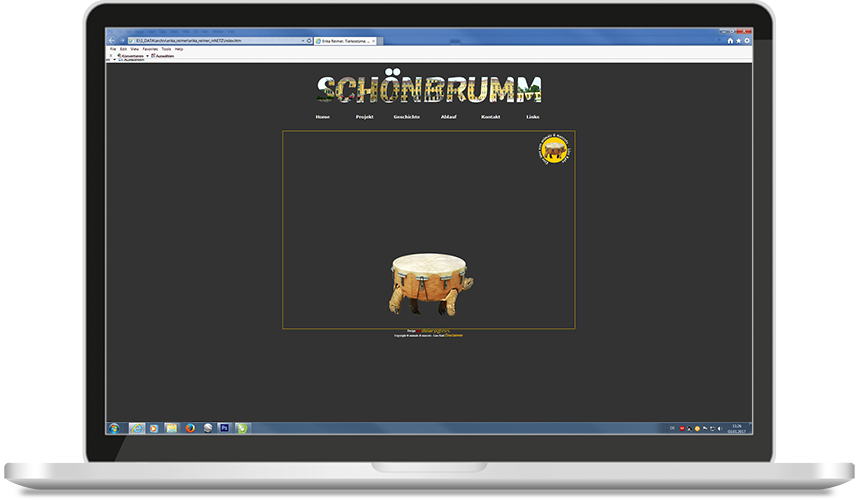
Task: Open the address bar dropdown arrow
Action: (x=303, y=41)
